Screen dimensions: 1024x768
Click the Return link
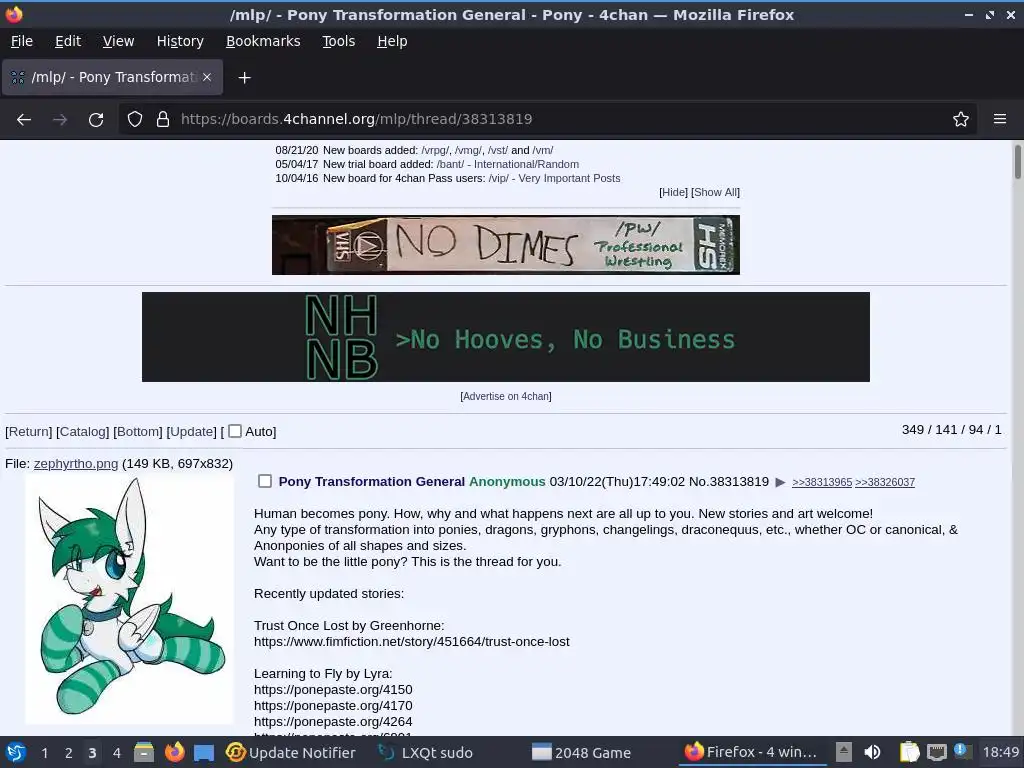point(29,432)
